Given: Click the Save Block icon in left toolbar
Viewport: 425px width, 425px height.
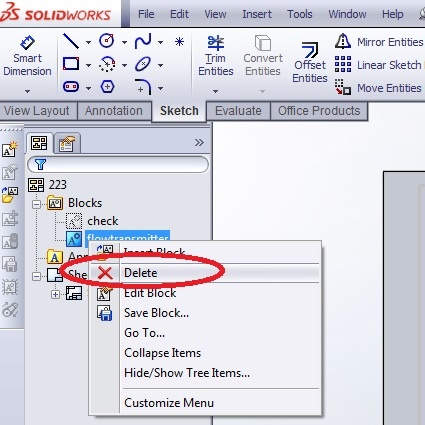Looking at the screenshot, I should click(x=10, y=264).
